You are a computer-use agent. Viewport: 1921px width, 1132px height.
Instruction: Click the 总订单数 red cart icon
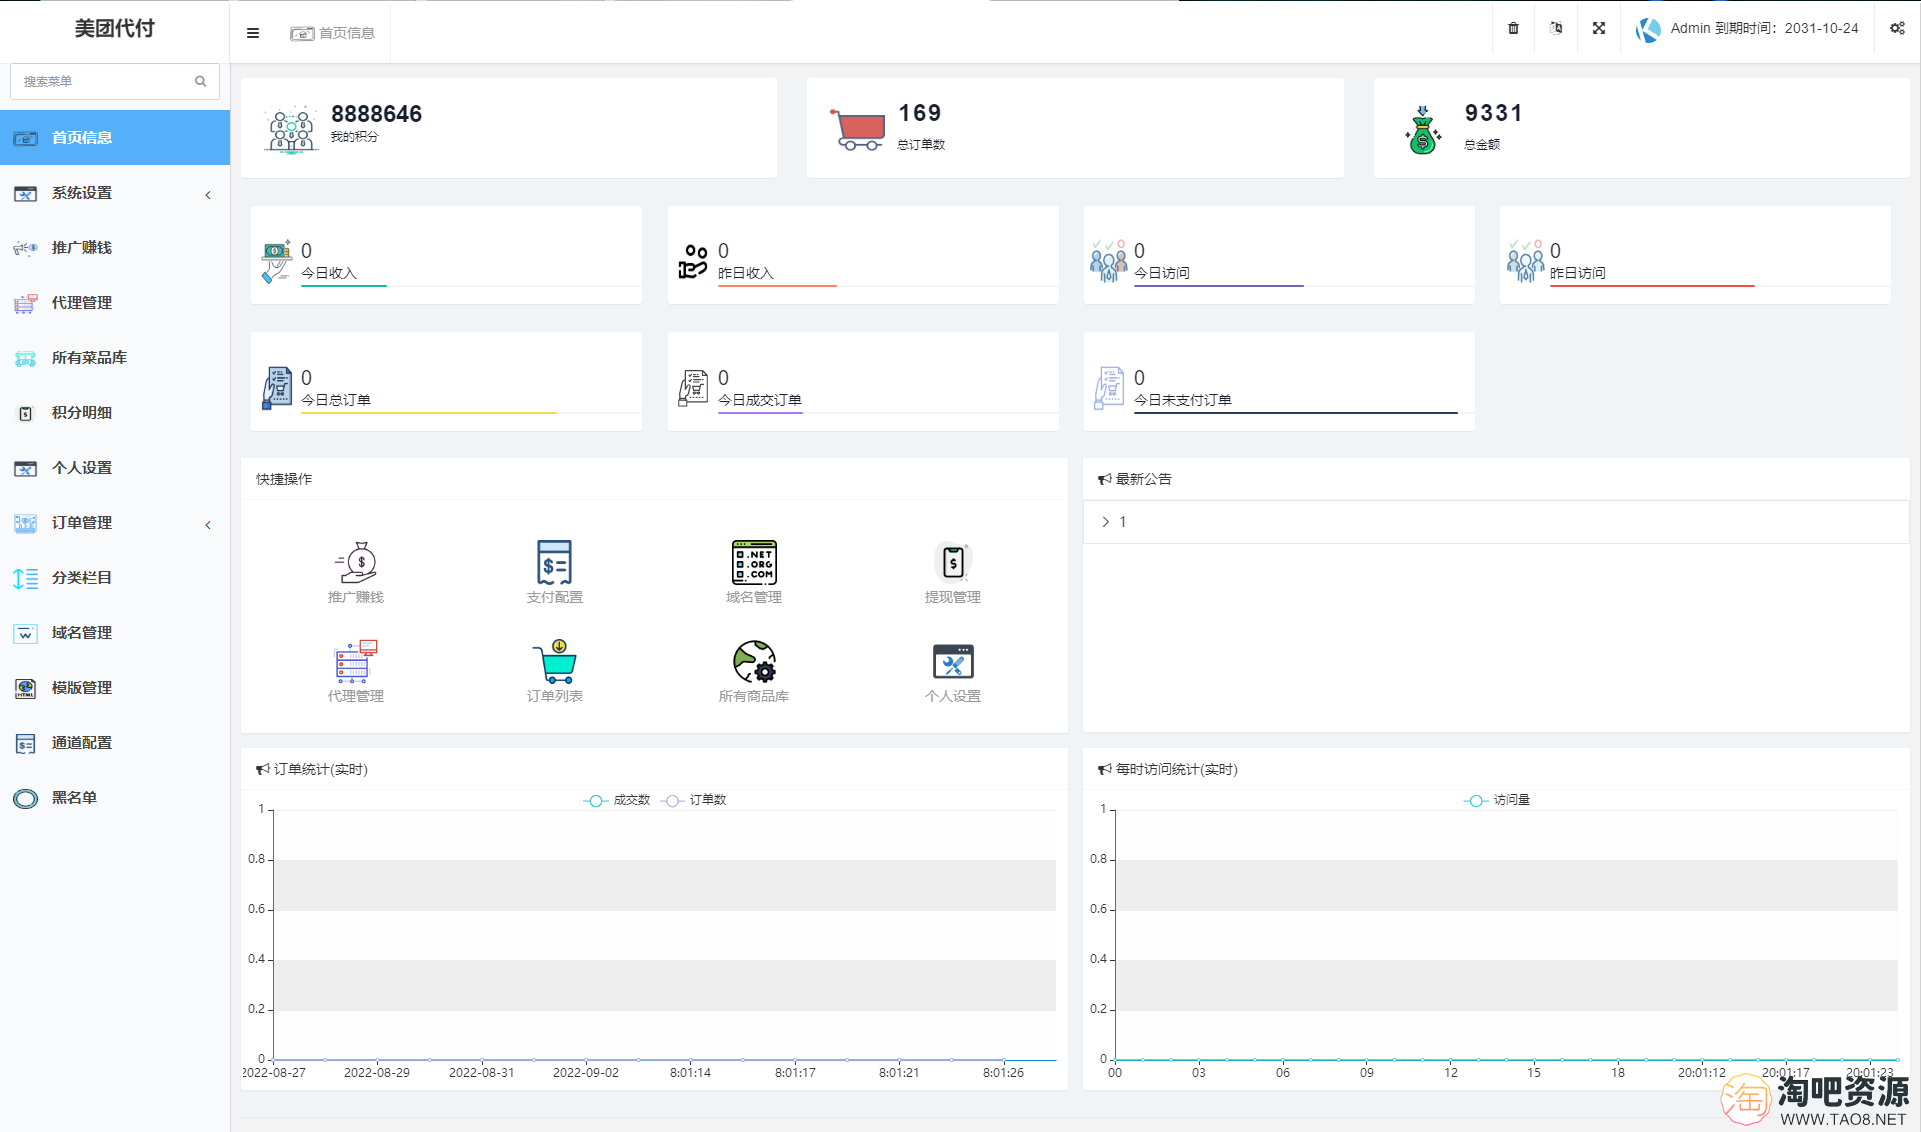click(x=858, y=130)
